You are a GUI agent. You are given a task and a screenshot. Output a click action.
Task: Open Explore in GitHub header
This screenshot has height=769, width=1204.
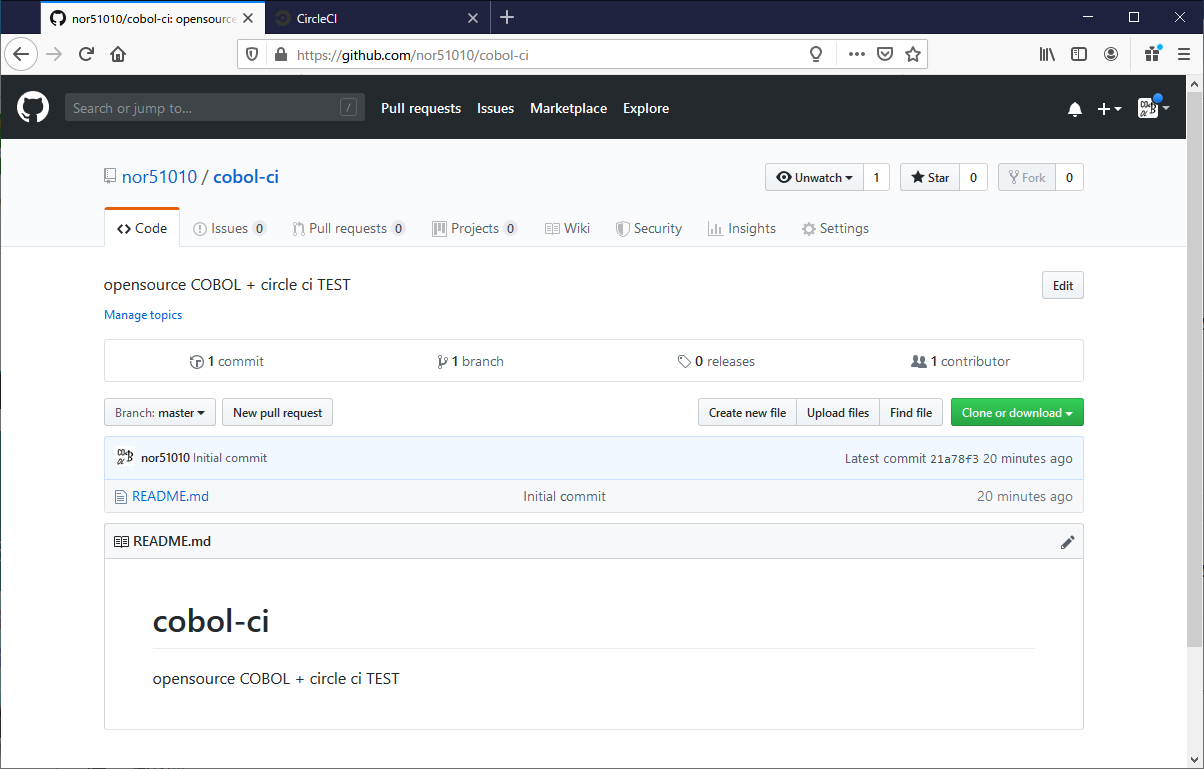646,108
